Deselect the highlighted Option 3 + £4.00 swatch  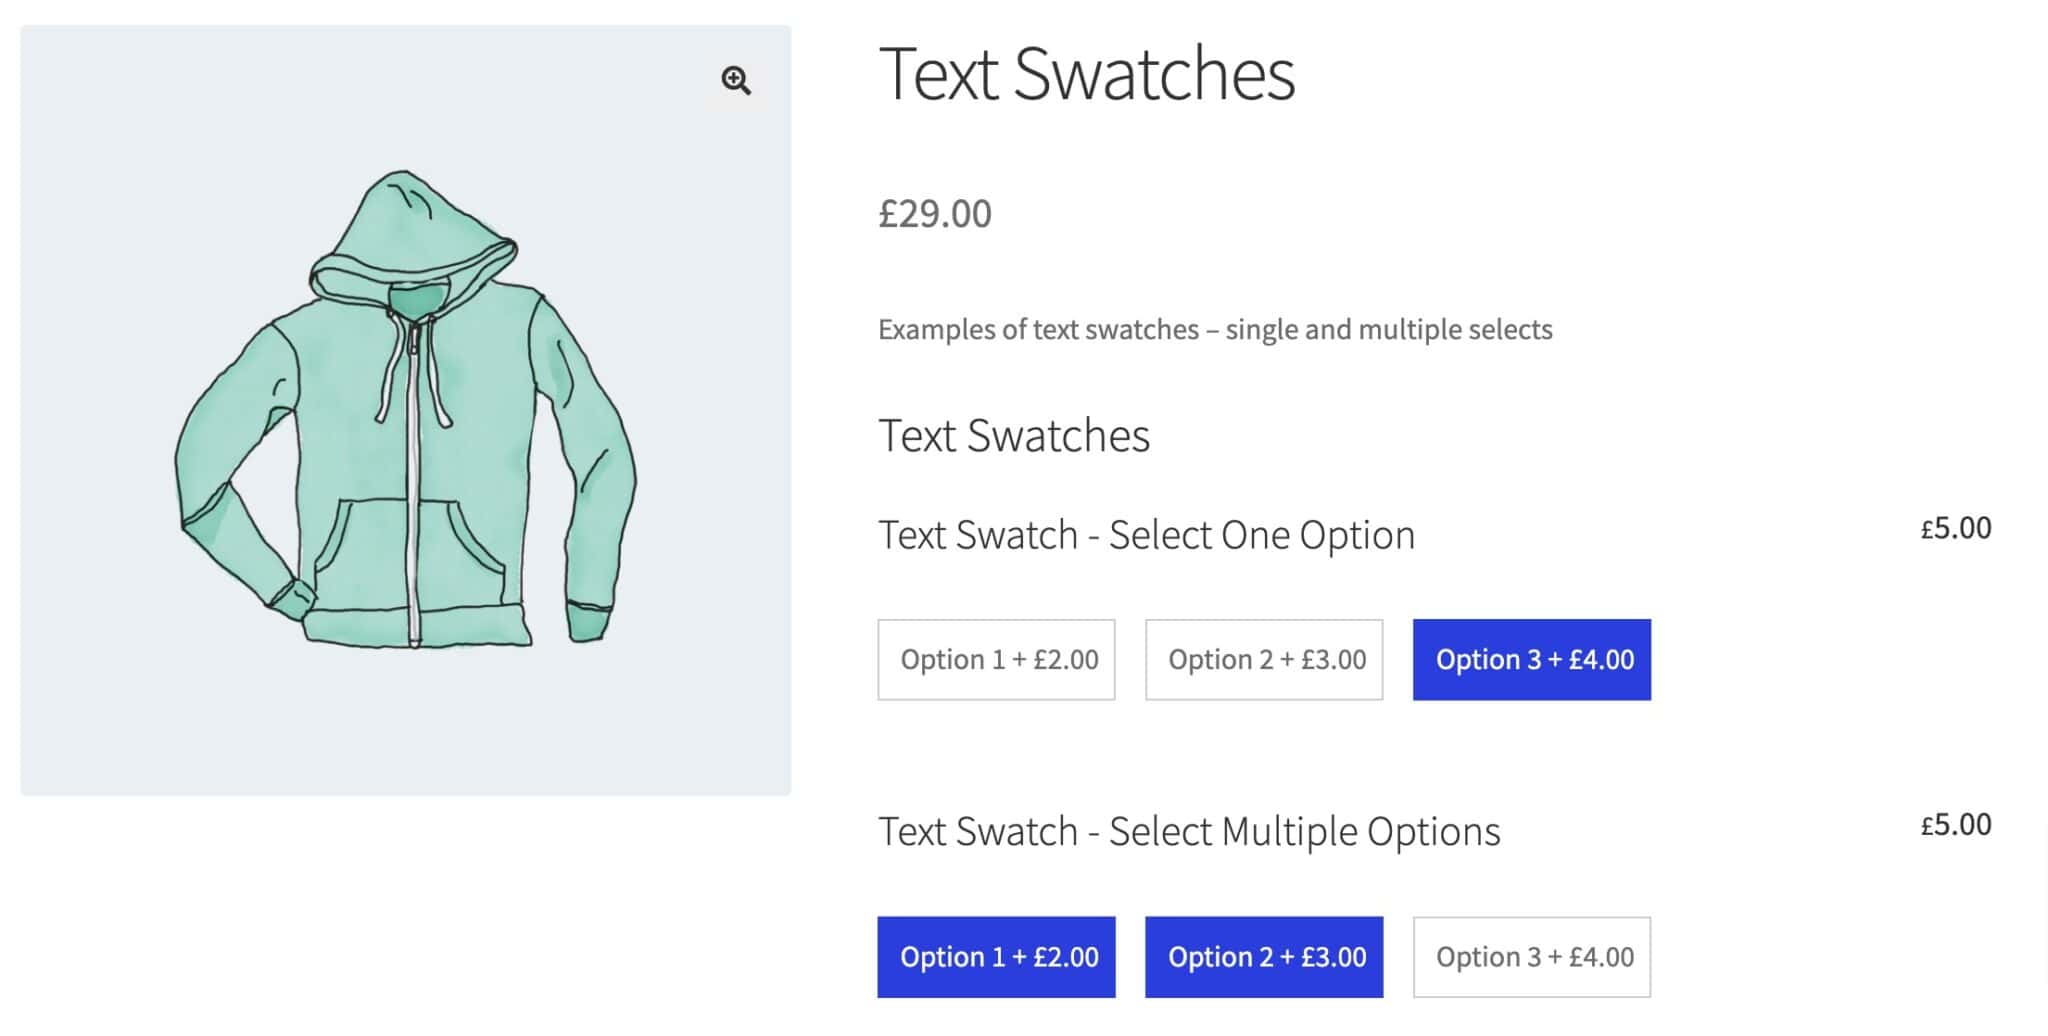pos(1531,659)
